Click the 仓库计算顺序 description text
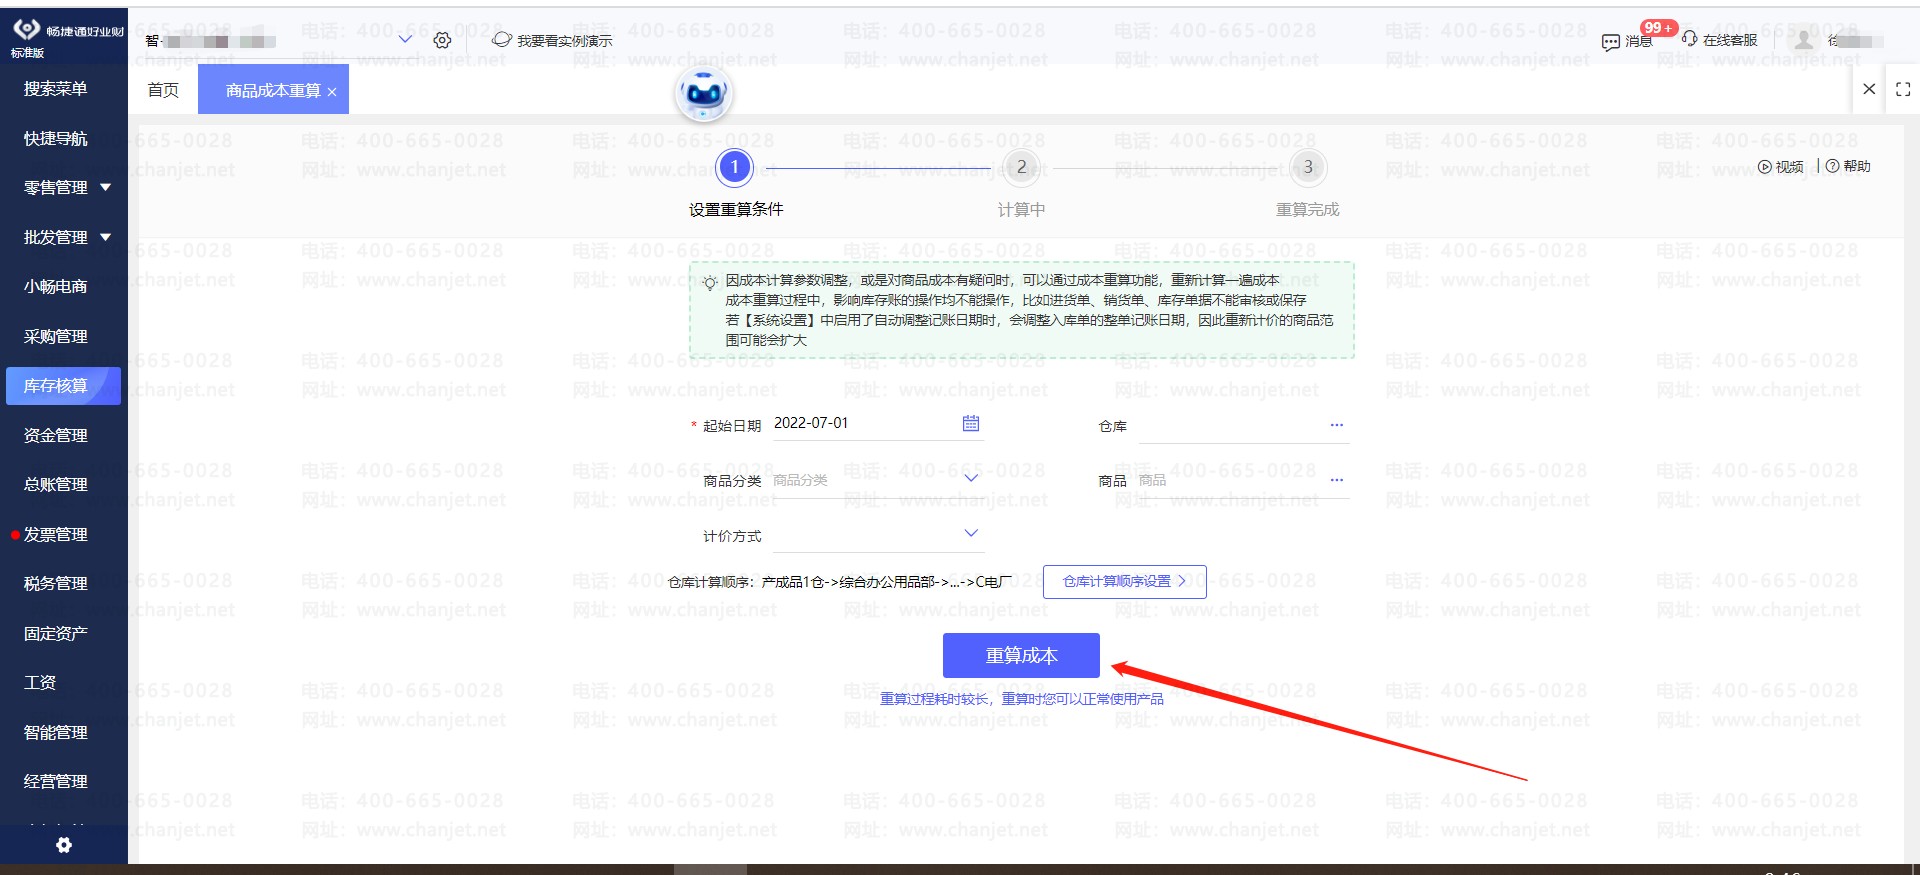Screen dimensions: 1920x875 tap(840, 582)
